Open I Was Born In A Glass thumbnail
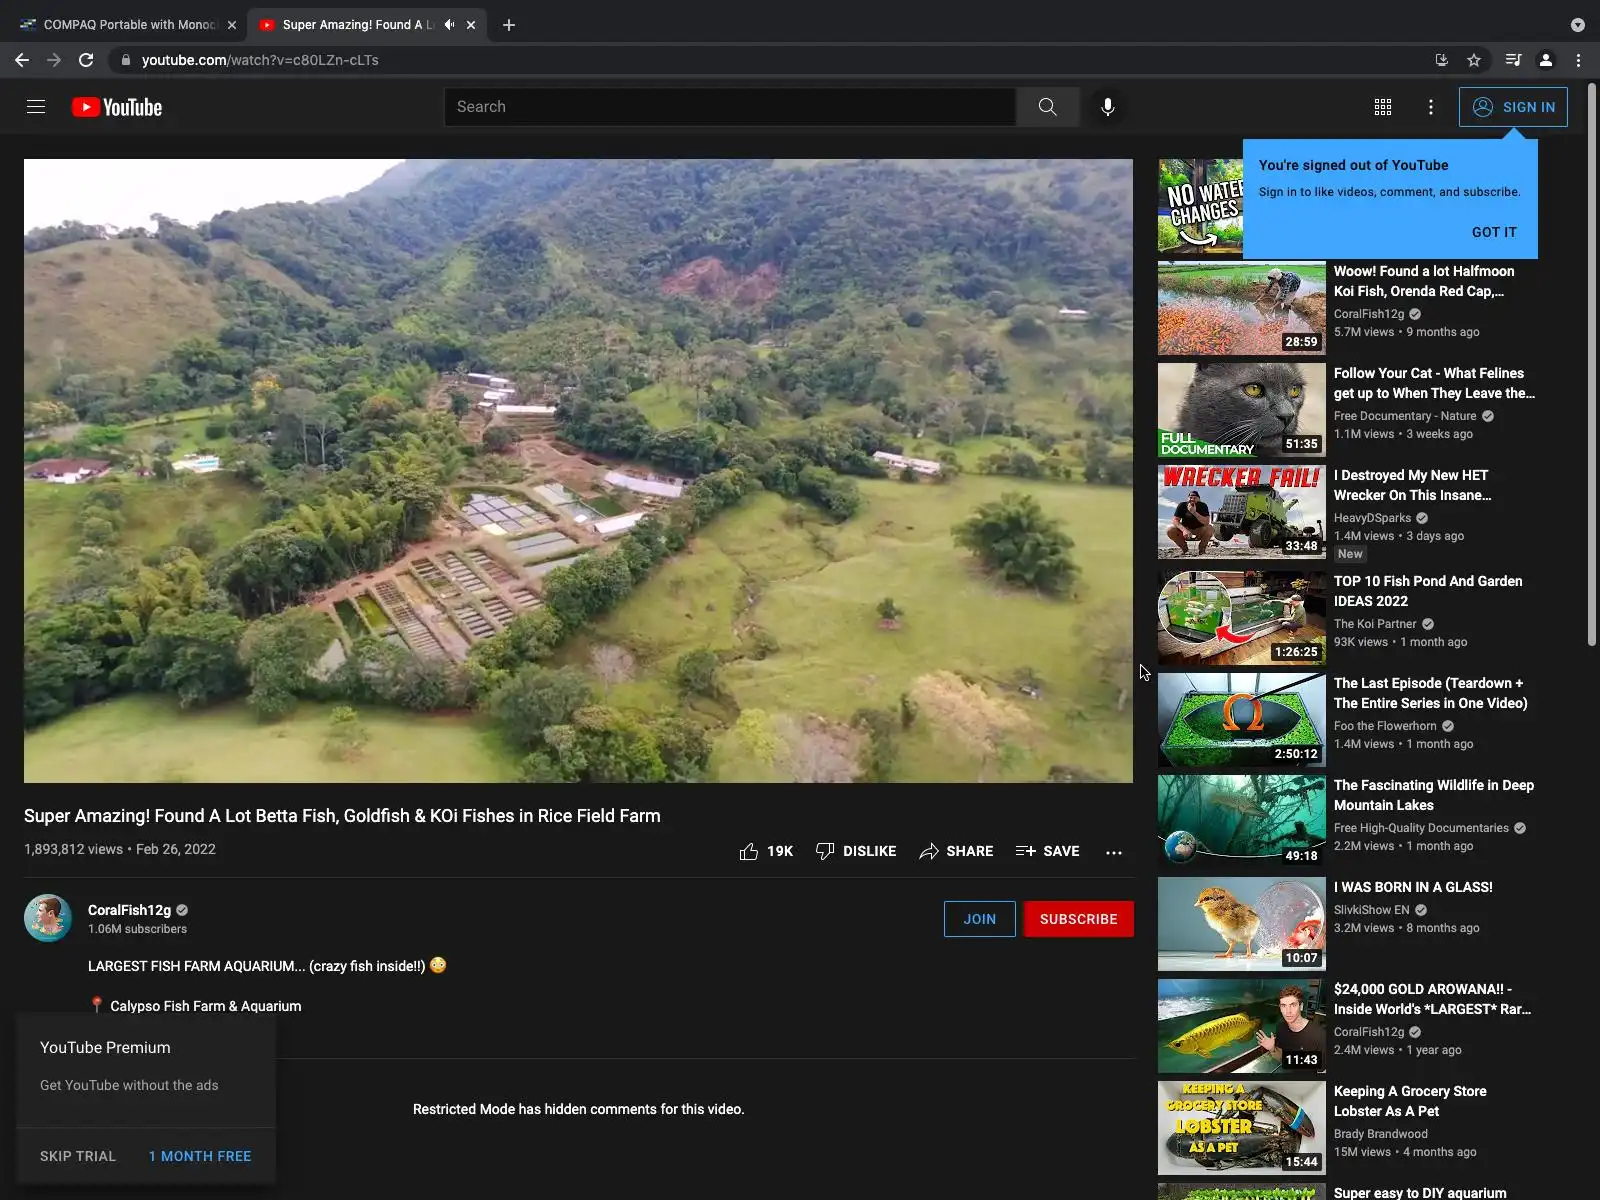Screen dimensions: 1600x1200 point(1242,924)
